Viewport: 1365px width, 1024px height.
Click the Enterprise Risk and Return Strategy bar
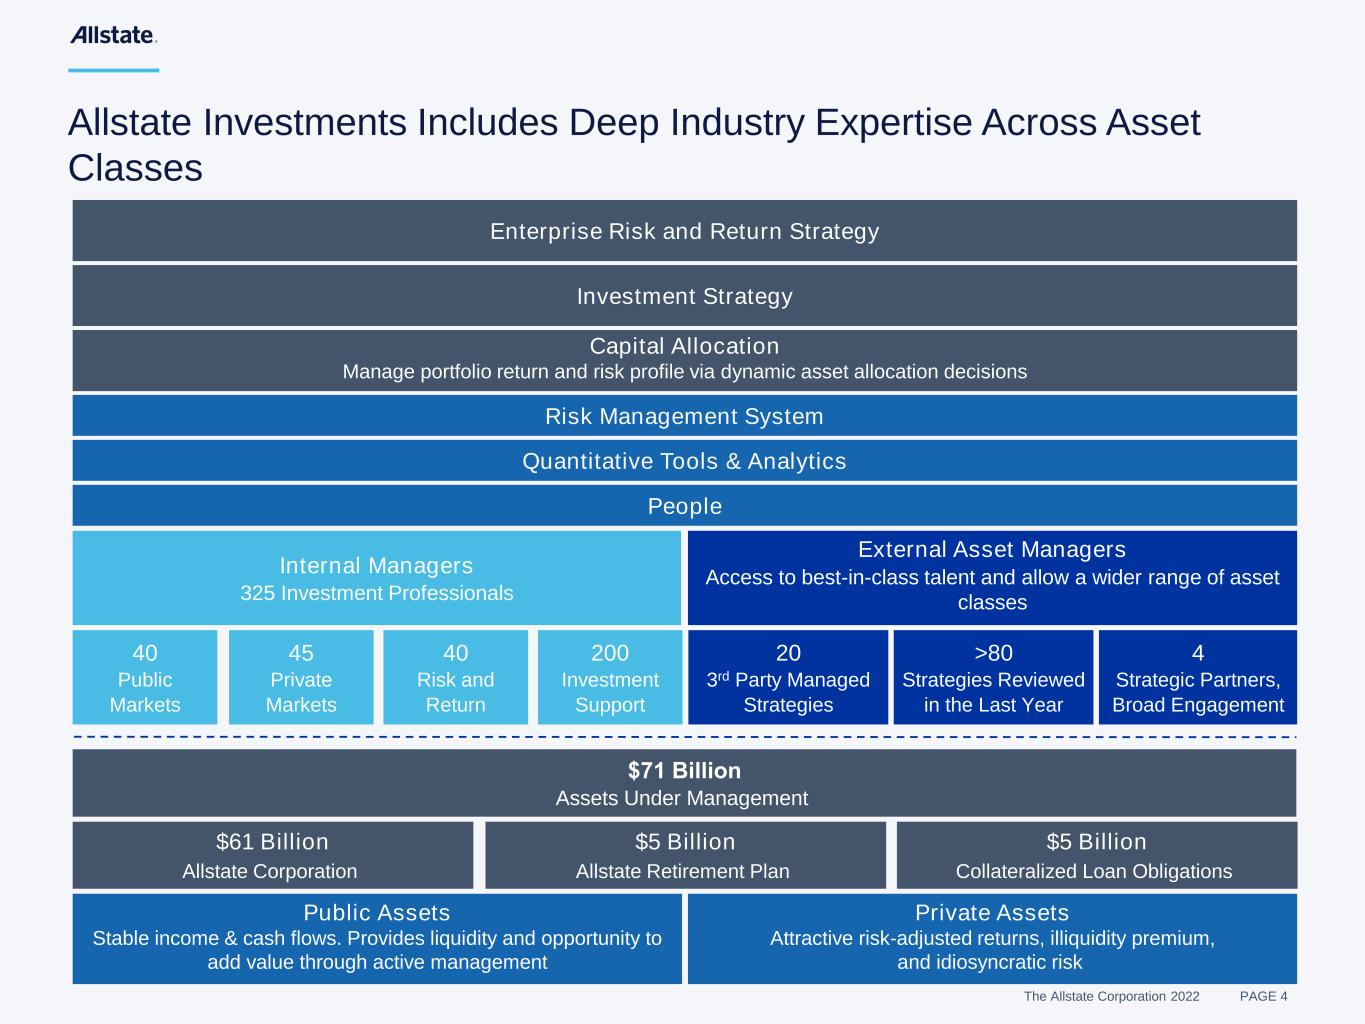pos(684,231)
